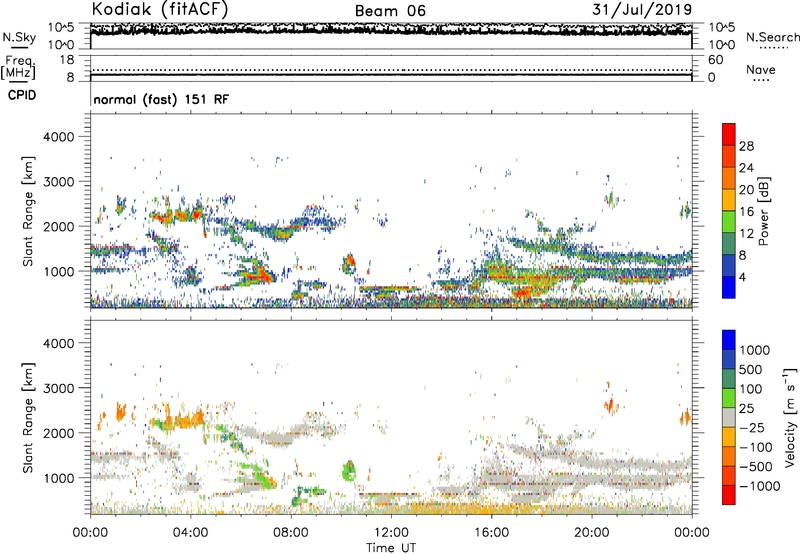The height and width of the screenshot is (554, 800).
Task: Click the 31/Jul/2019 date label
Action: (x=642, y=9)
